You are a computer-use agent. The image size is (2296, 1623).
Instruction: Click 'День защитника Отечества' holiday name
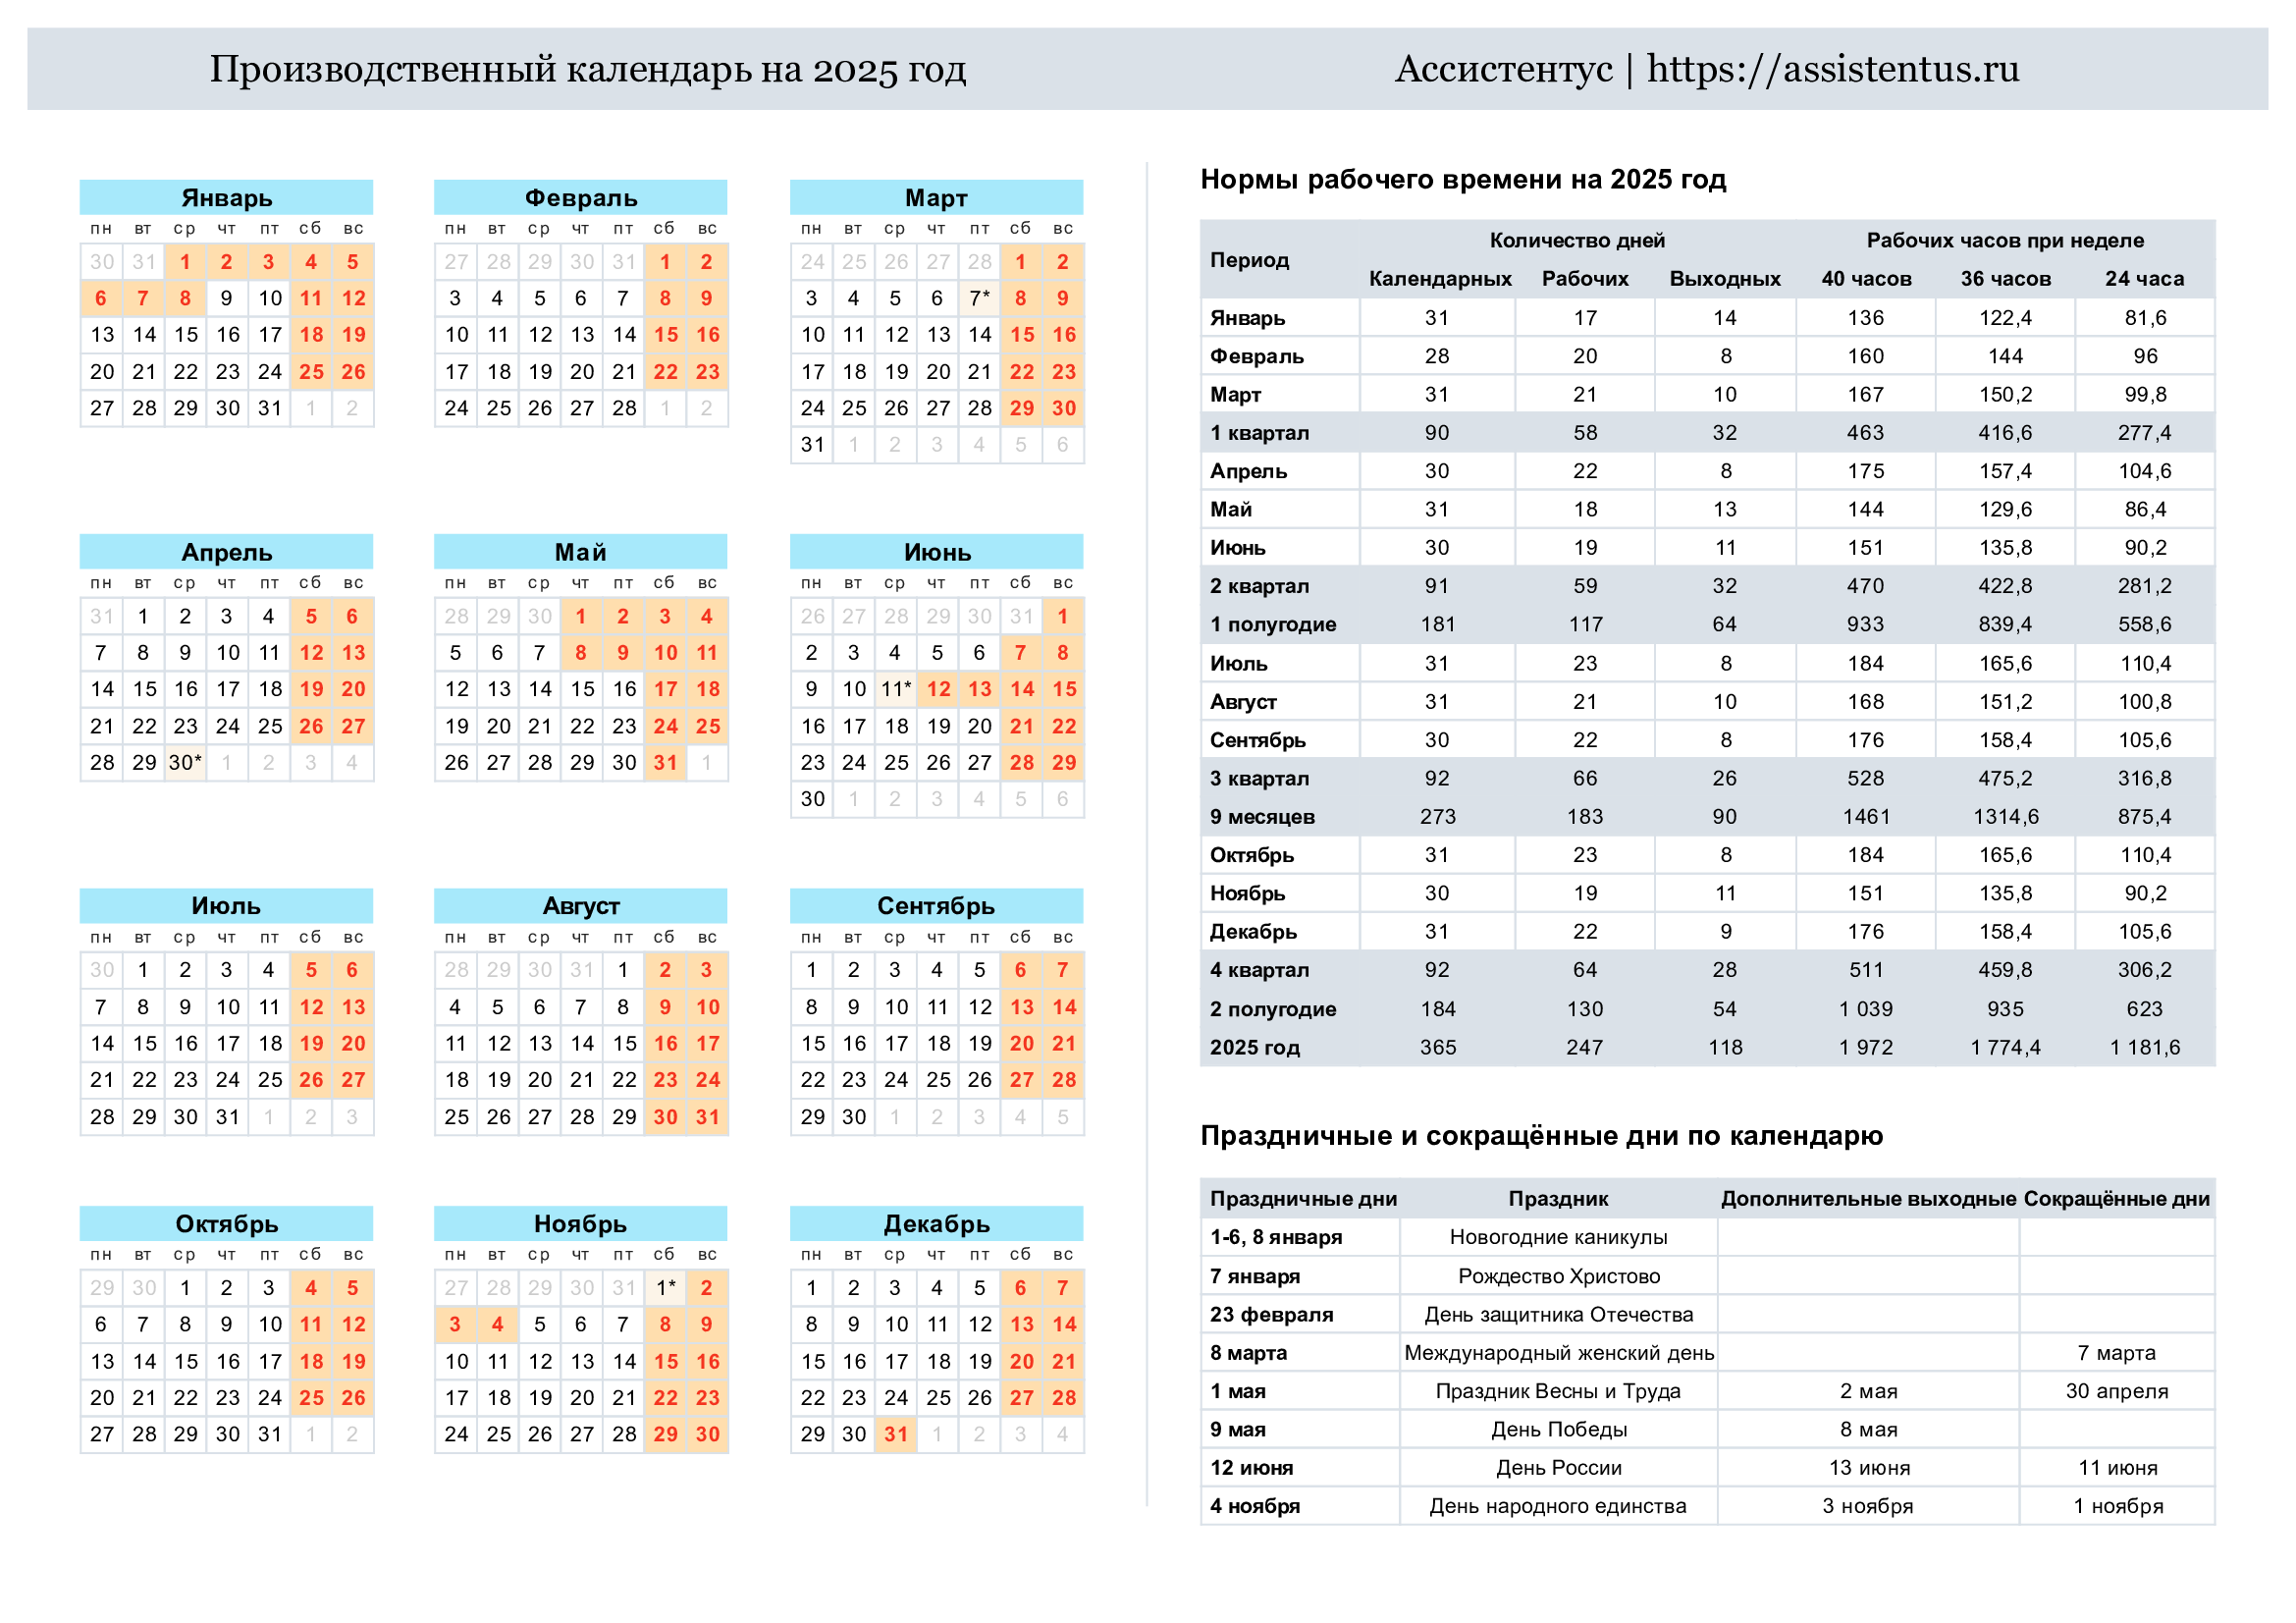(1558, 1314)
